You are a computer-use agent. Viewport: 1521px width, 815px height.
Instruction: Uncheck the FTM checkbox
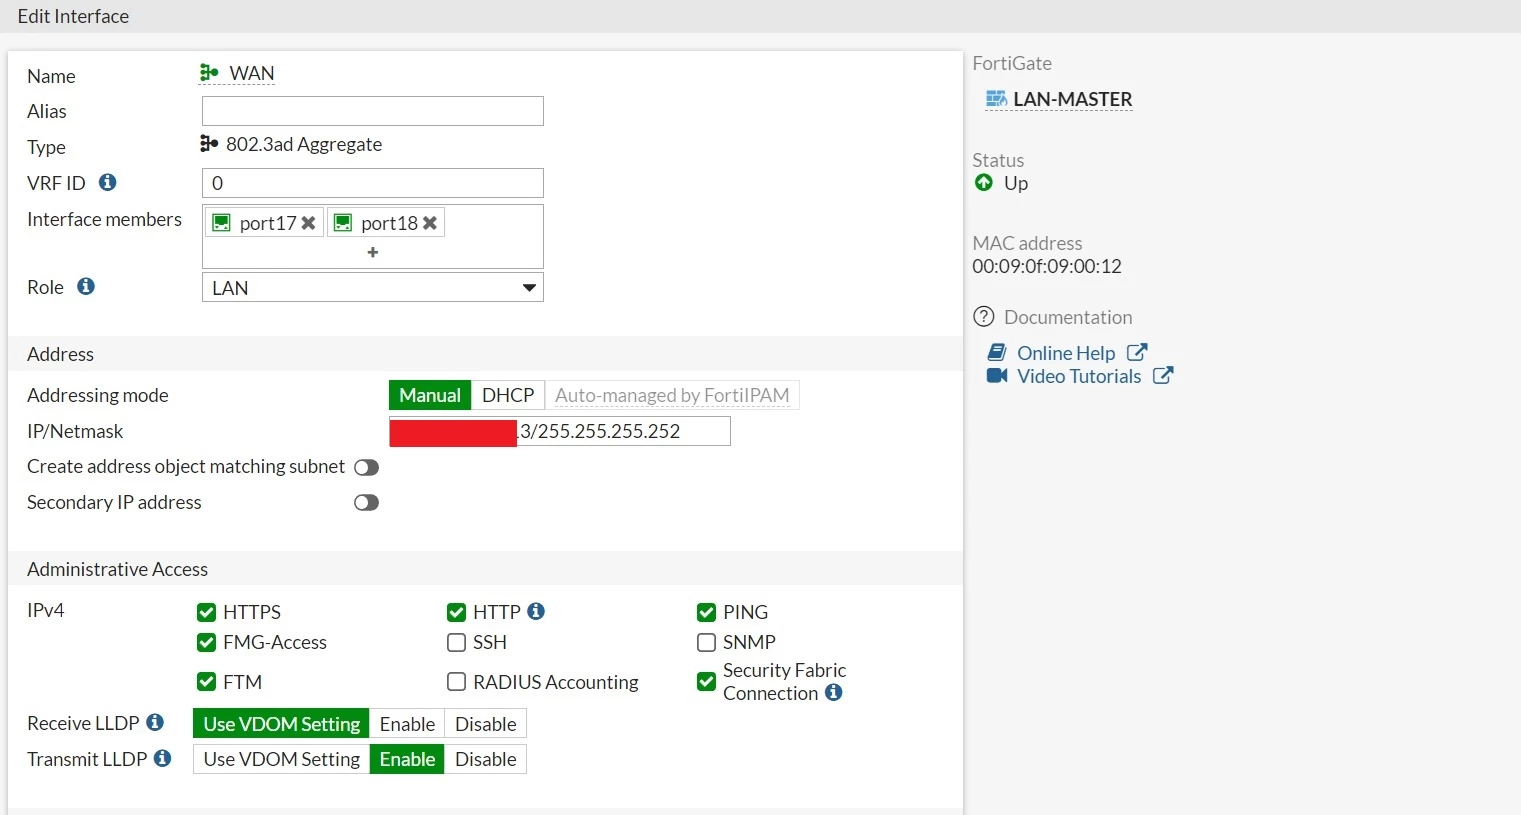coord(207,682)
